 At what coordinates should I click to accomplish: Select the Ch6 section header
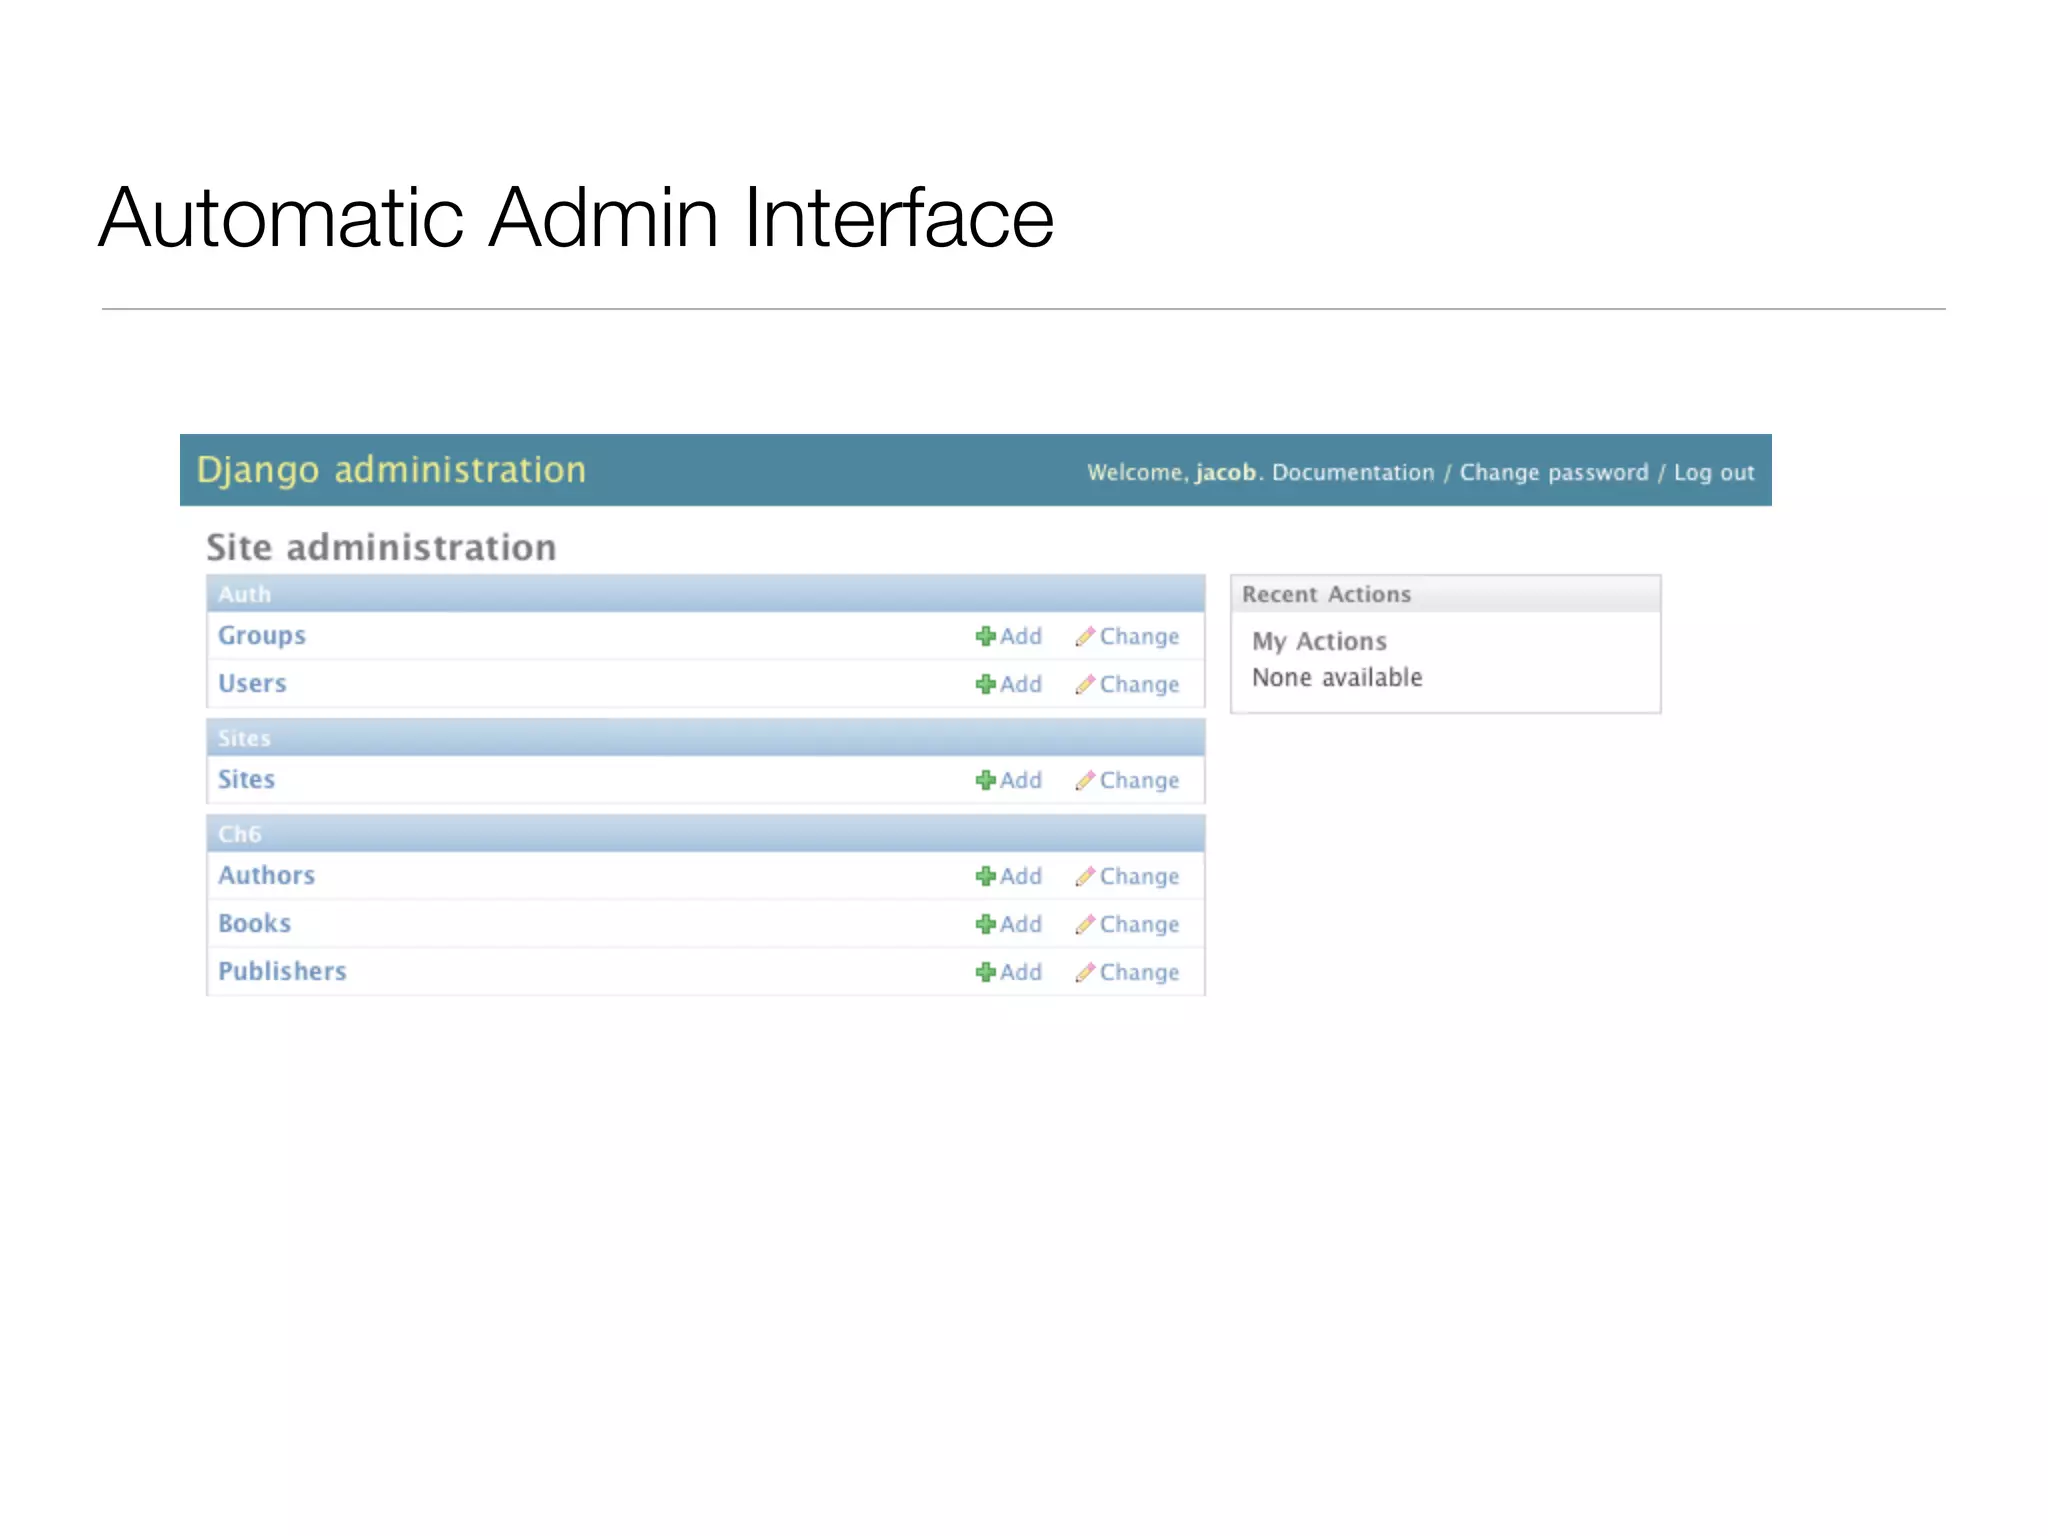(x=240, y=834)
